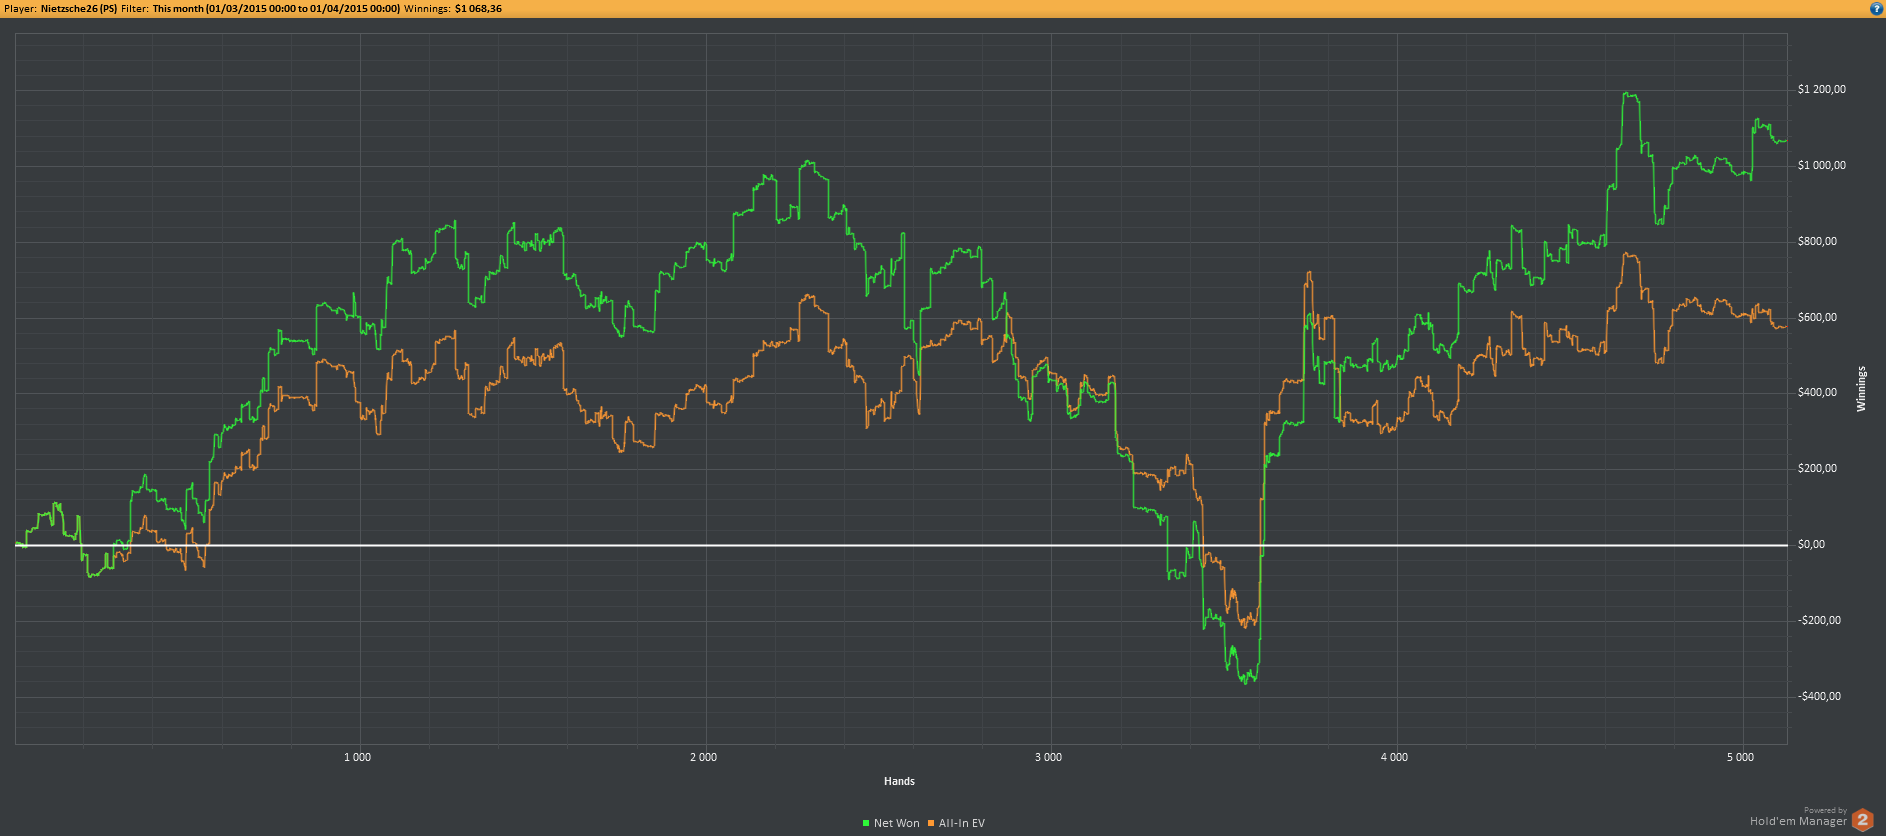1886x836 pixels.
Task: Click the "Hands" horizontal axis title
Action: [899, 782]
